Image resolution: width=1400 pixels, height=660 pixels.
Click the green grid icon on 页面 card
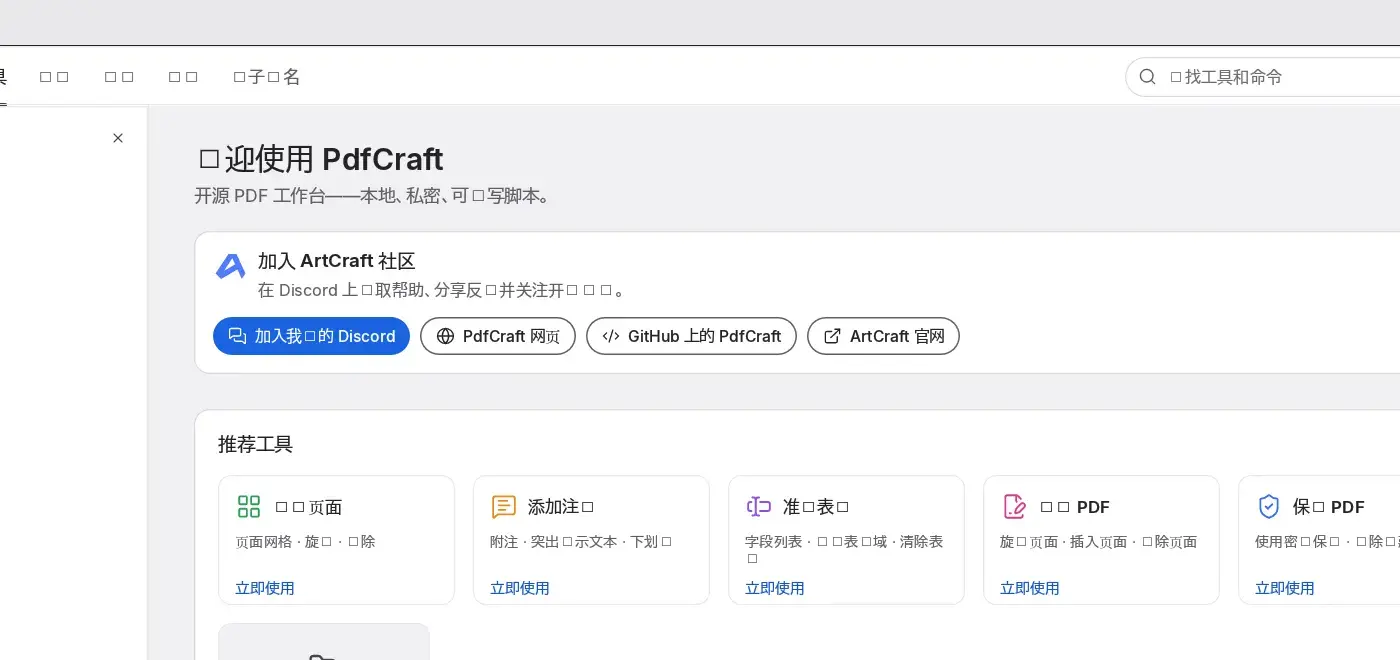click(x=249, y=507)
